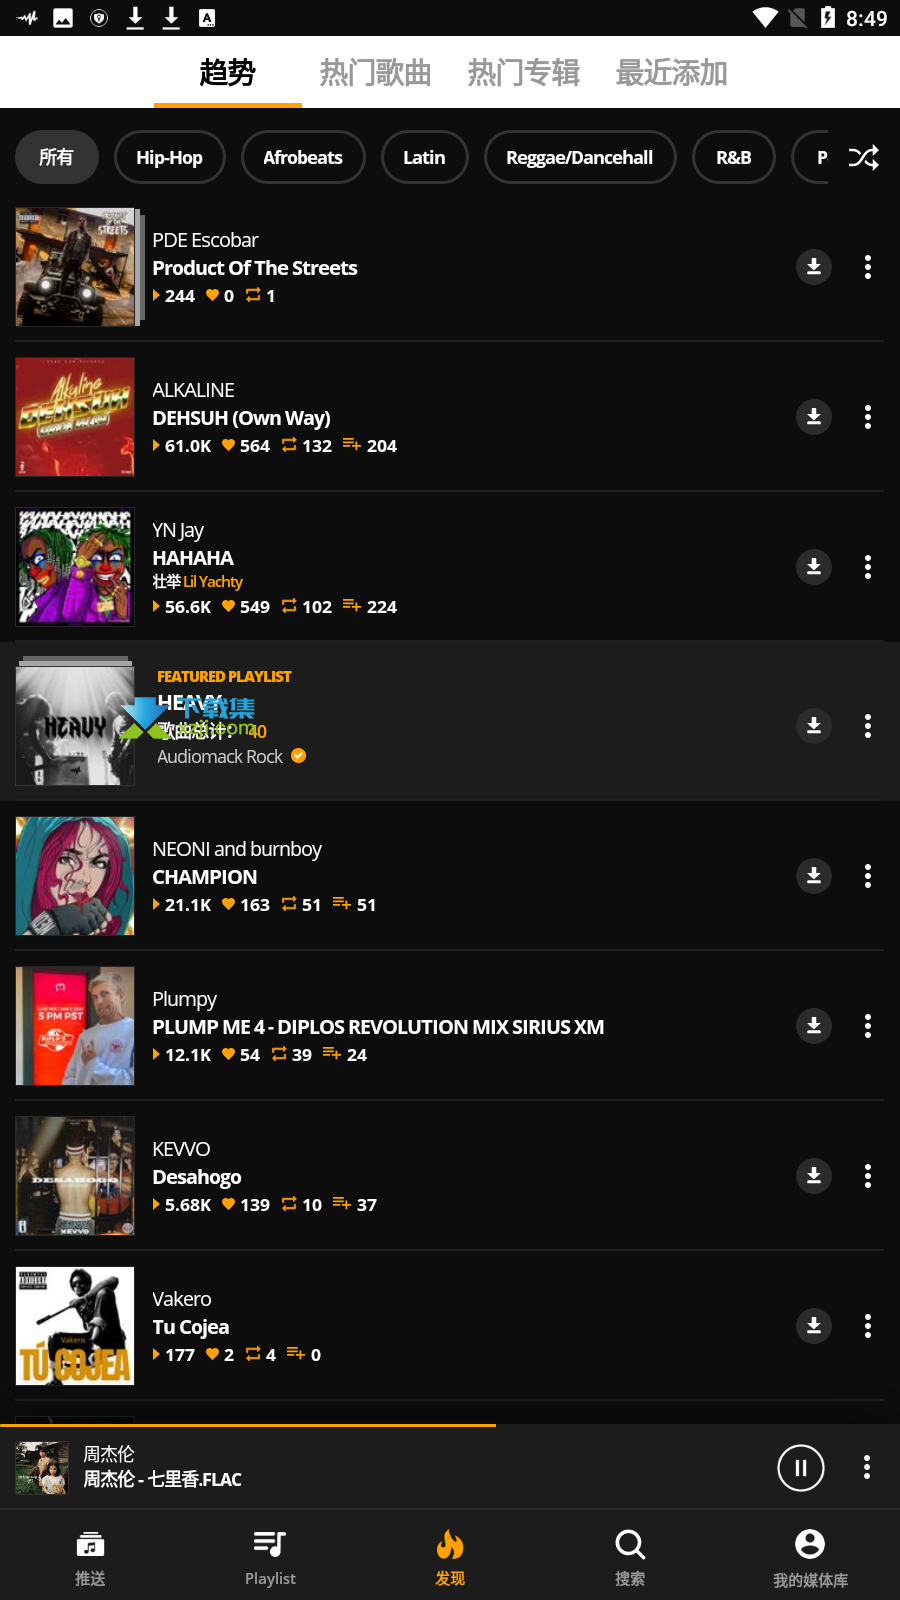Pause the currently playing 七里香 track
Image resolution: width=900 pixels, height=1600 pixels.
pyautogui.click(x=801, y=1467)
